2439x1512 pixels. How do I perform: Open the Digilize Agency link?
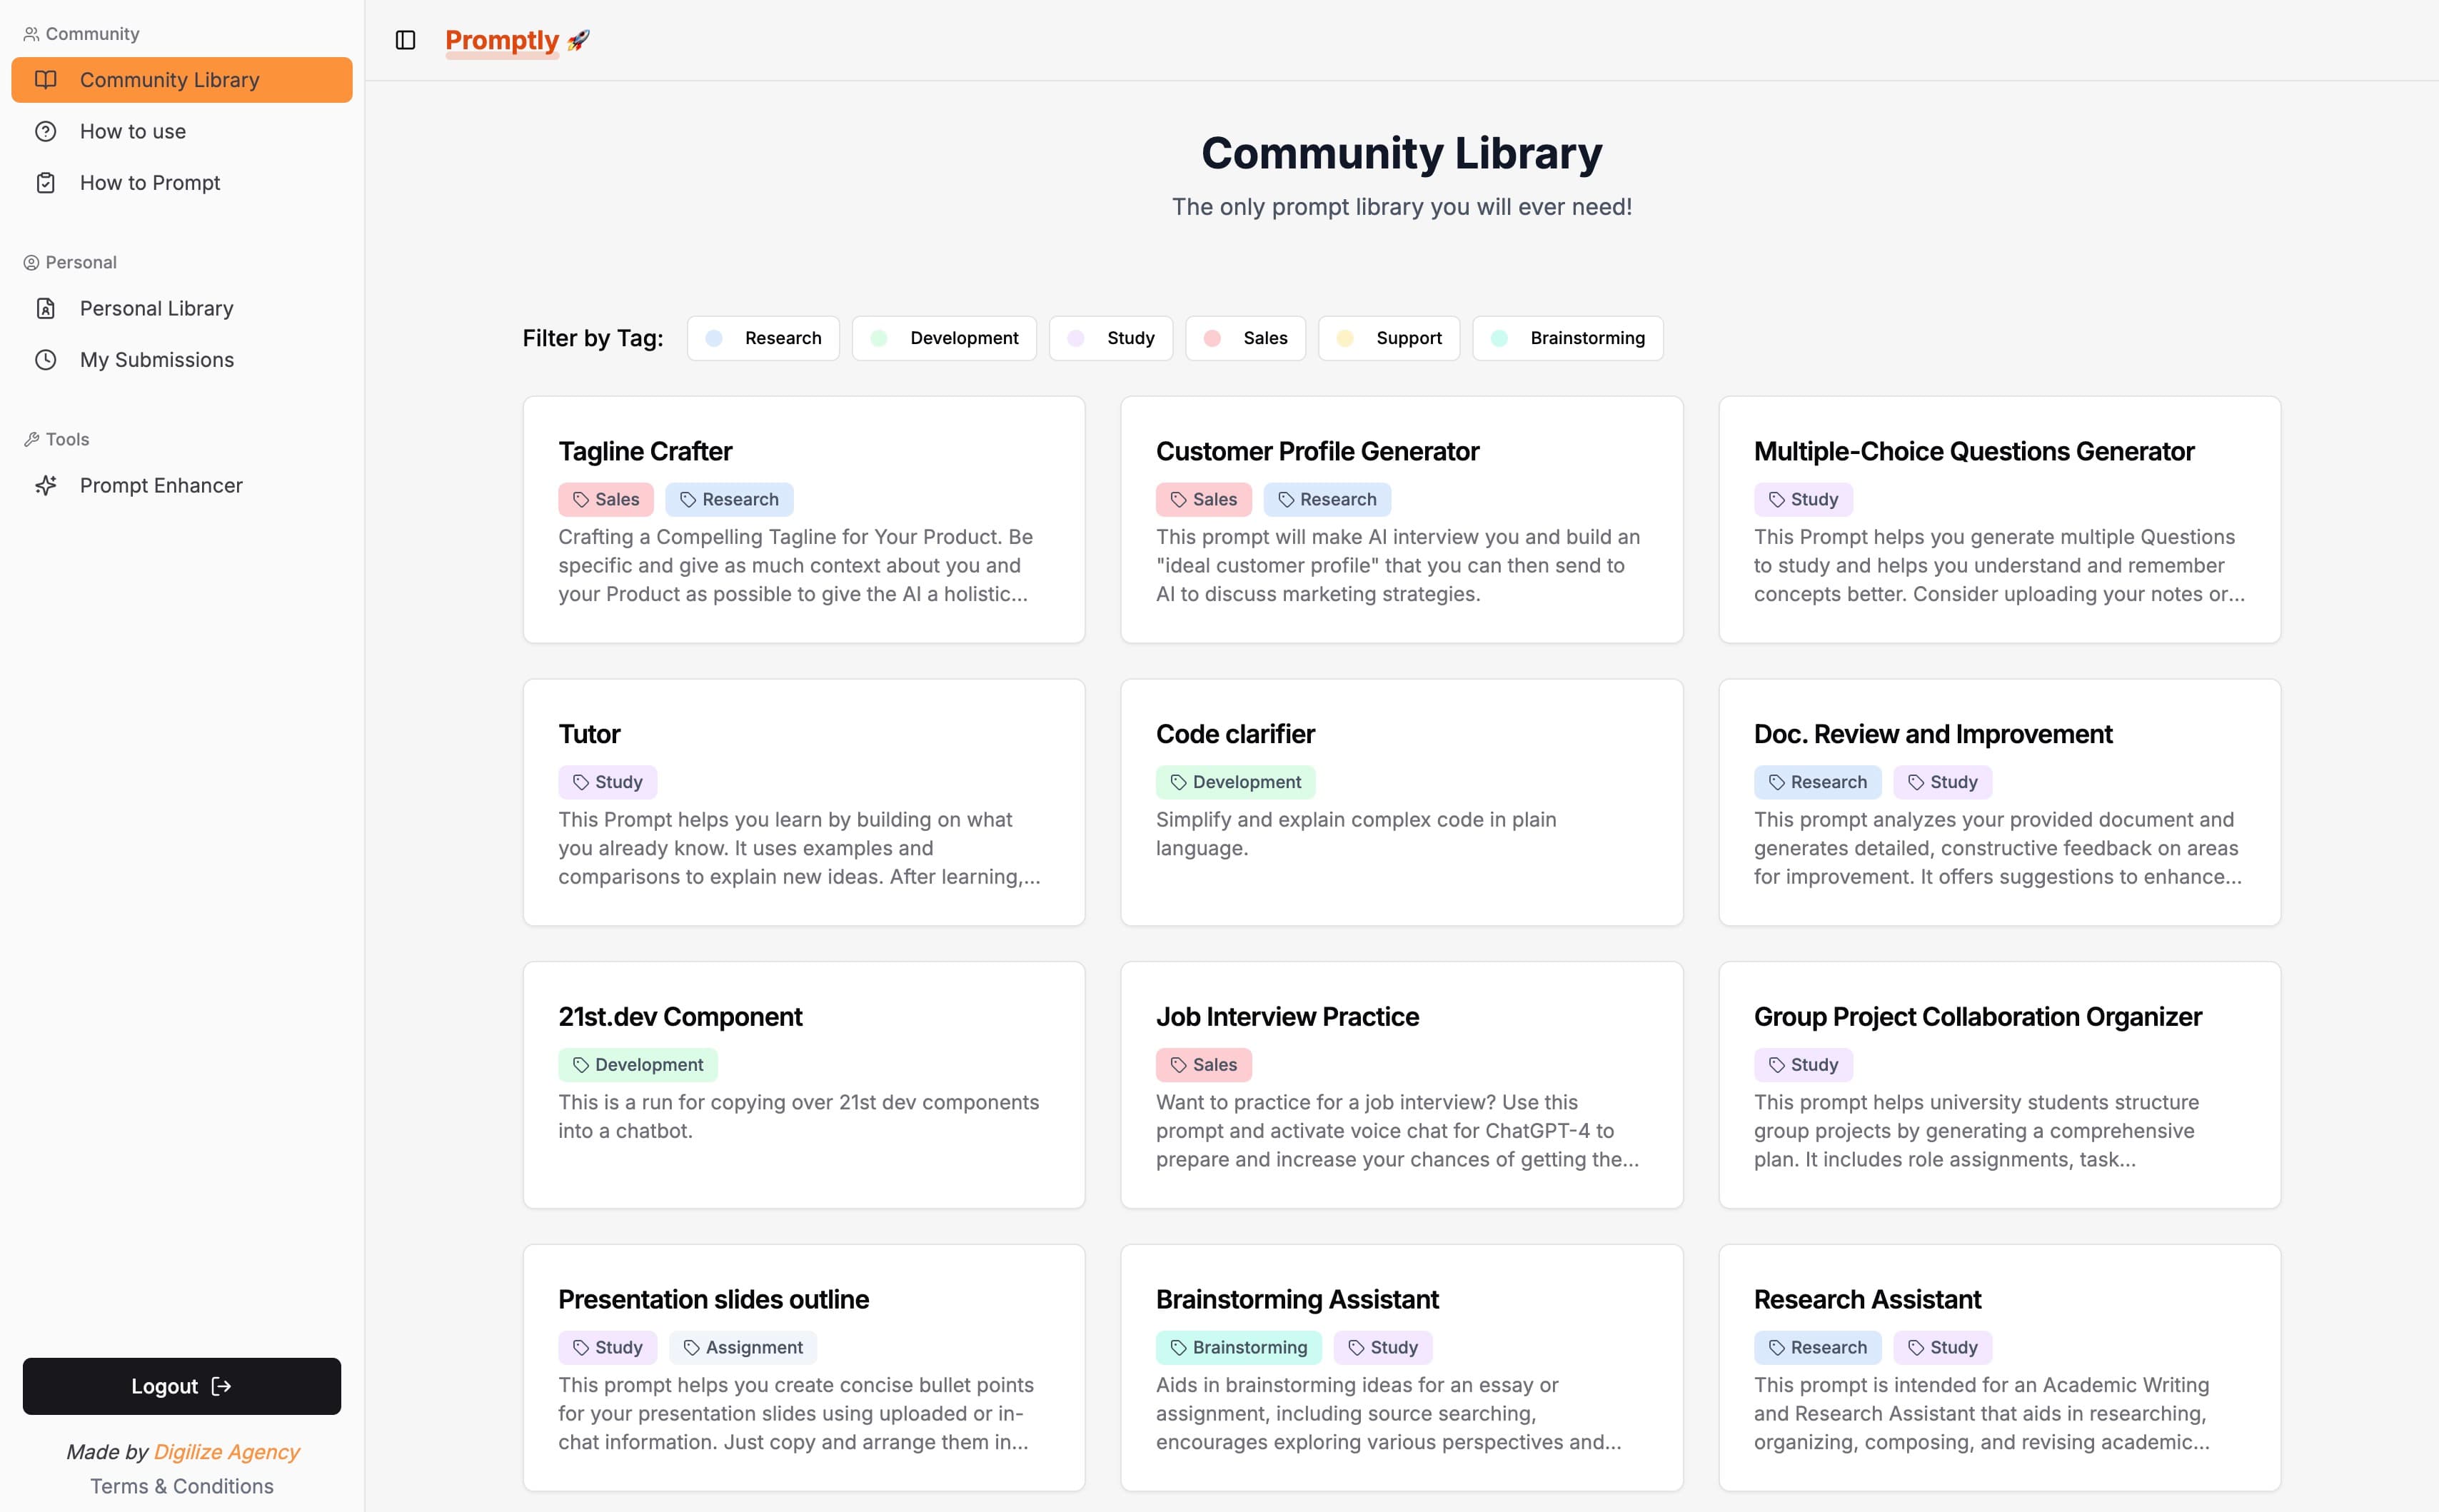click(x=226, y=1452)
